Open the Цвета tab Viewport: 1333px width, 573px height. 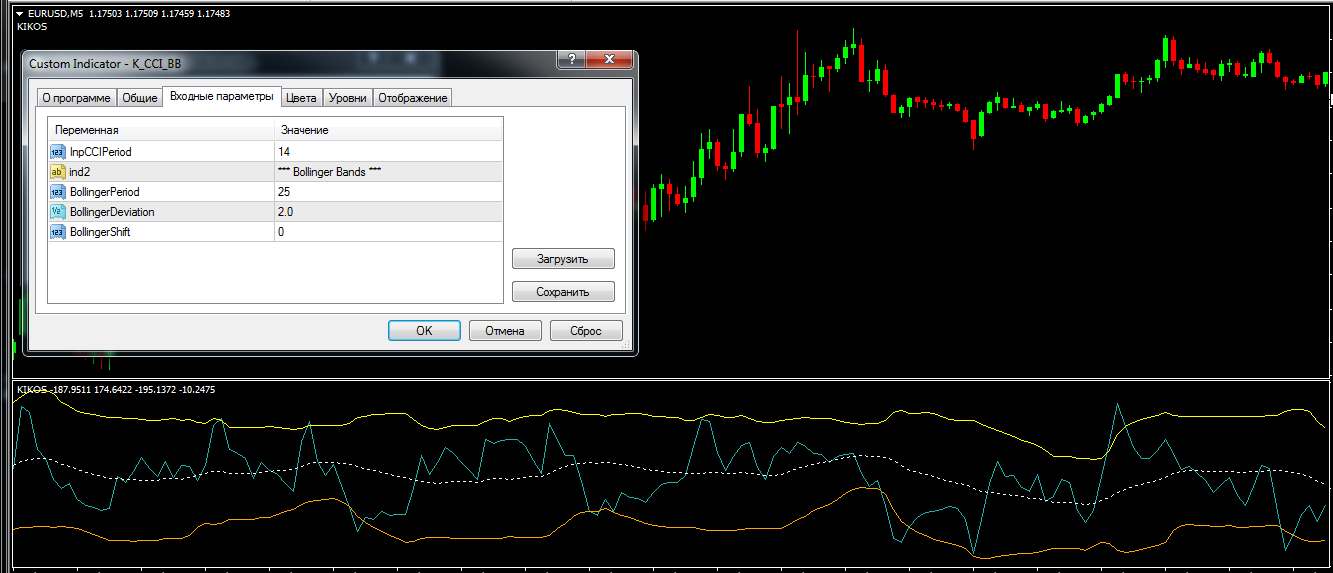[x=301, y=98]
